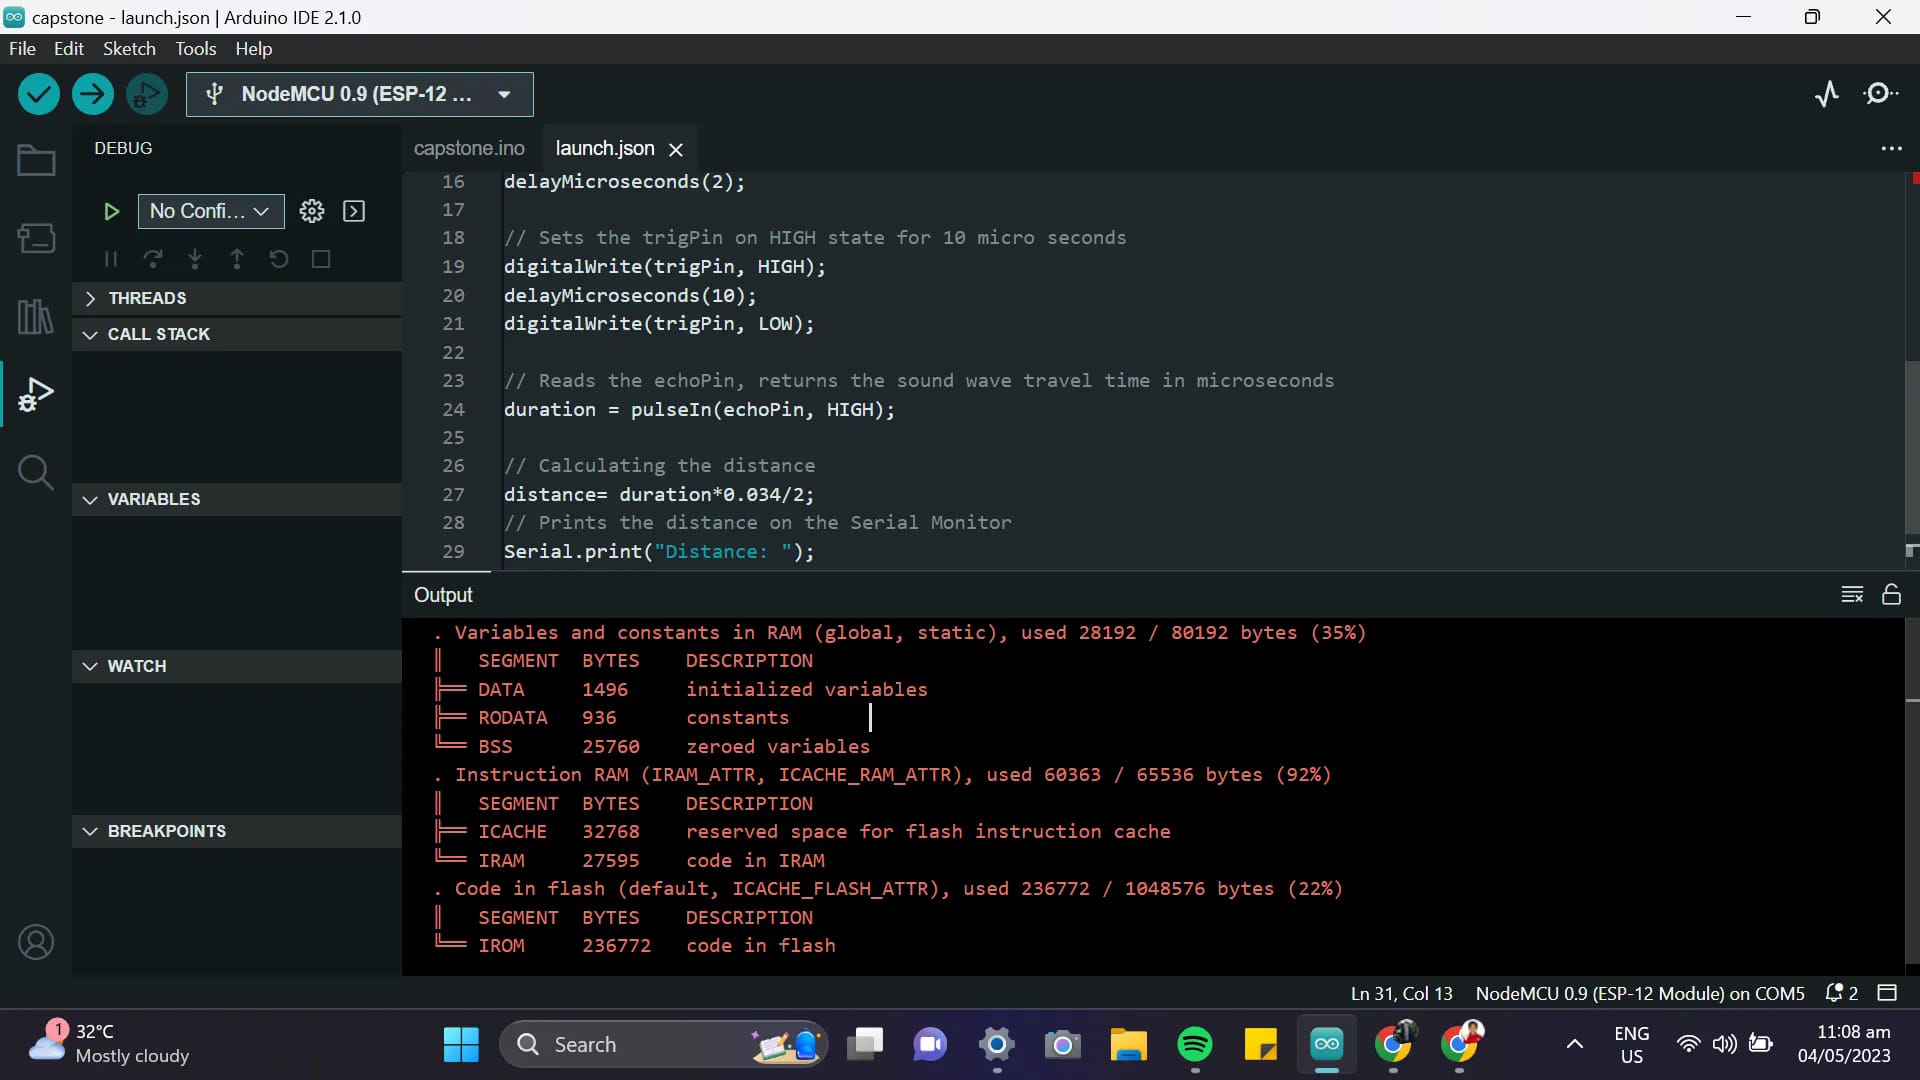Open the File menu
Viewport: 1920px width, 1080px height.
pos(22,48)
